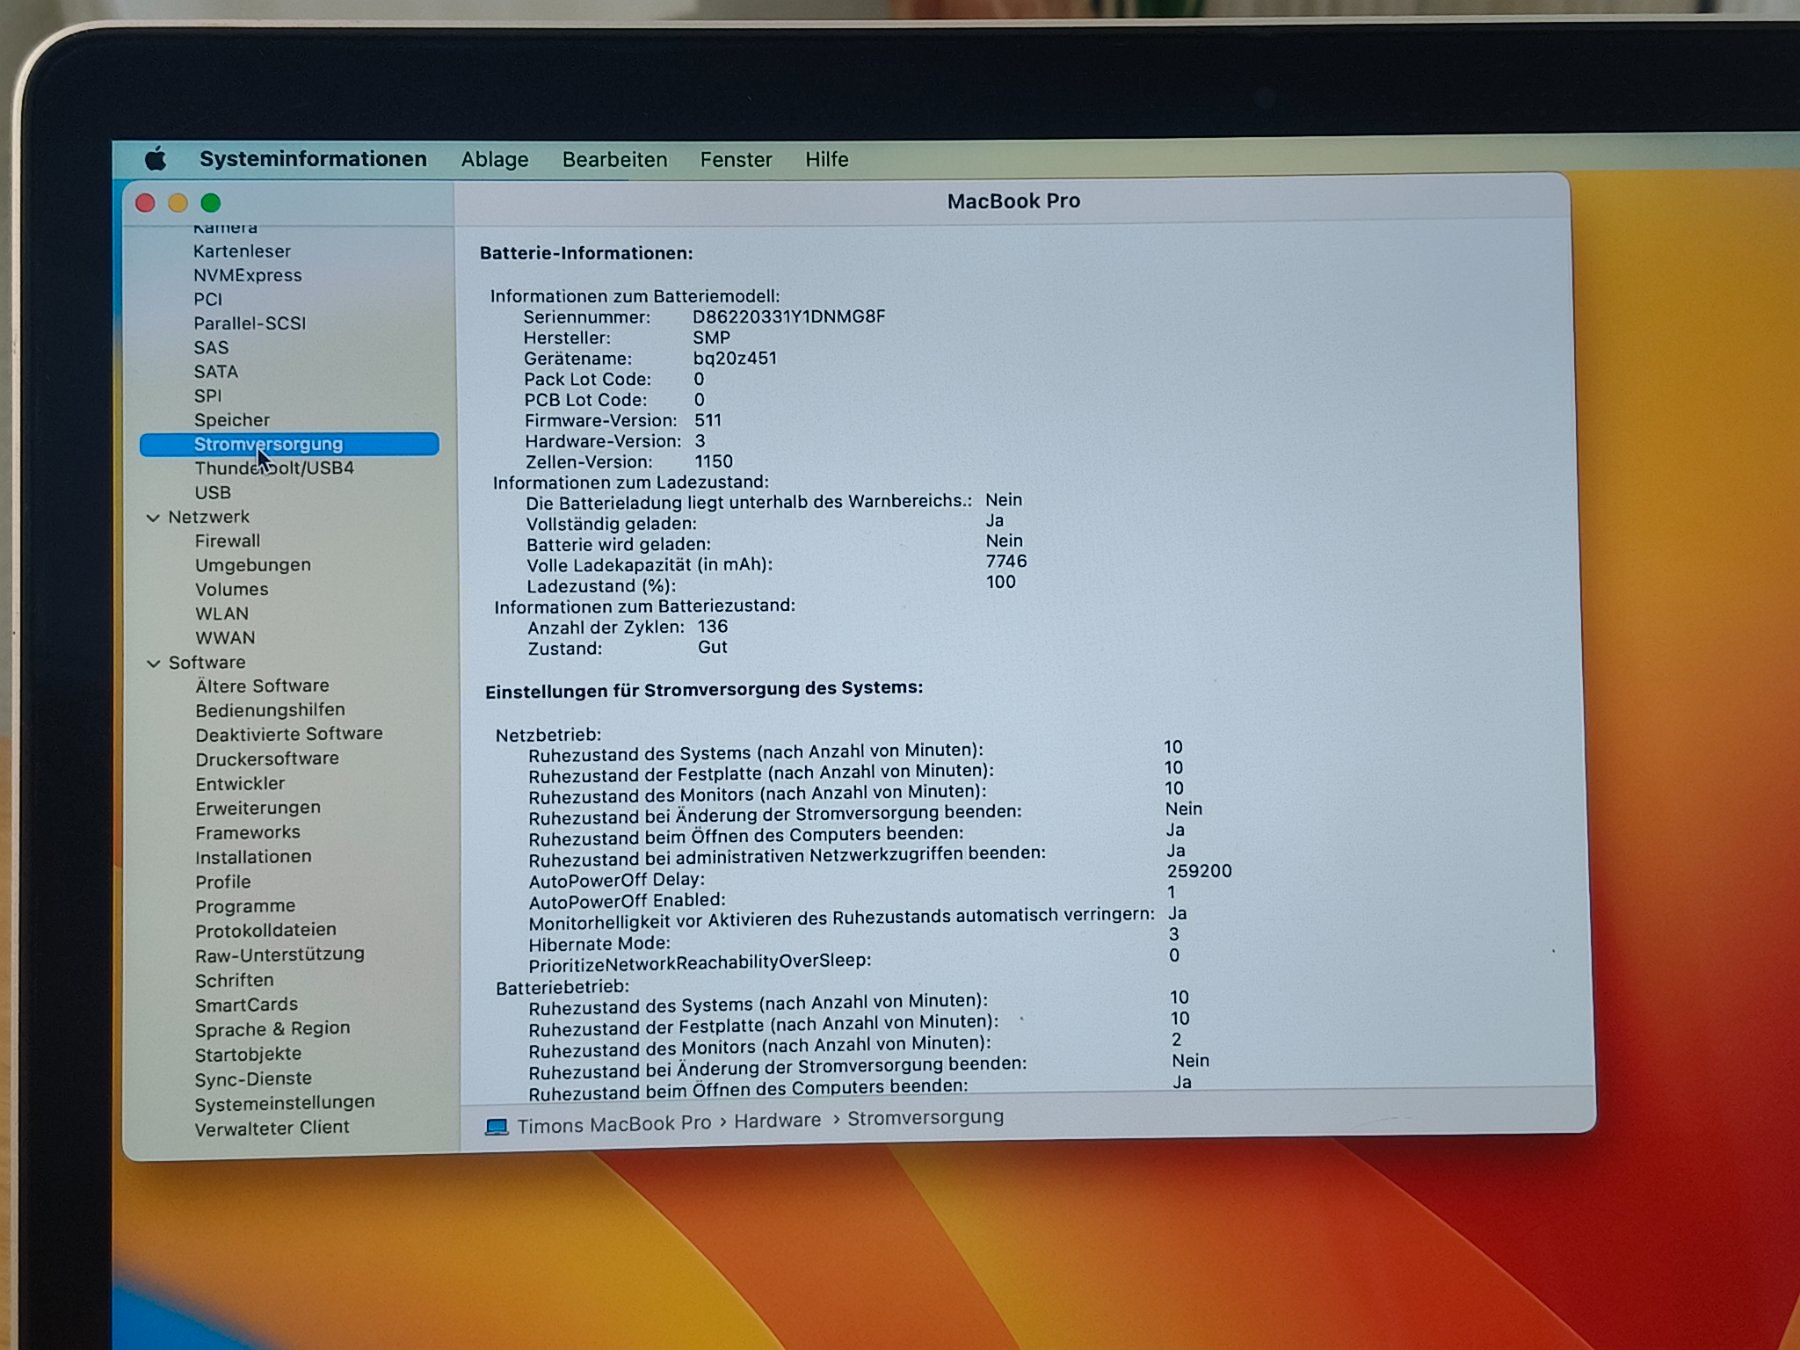Open the Bearbeiten menu
This screenshot has width=1800, height=1350.
tap(614, 159)
